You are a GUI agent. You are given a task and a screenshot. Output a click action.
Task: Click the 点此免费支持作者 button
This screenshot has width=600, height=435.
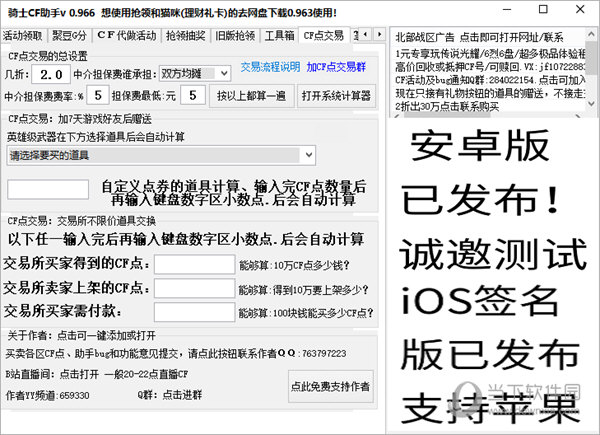coord(331,386)
